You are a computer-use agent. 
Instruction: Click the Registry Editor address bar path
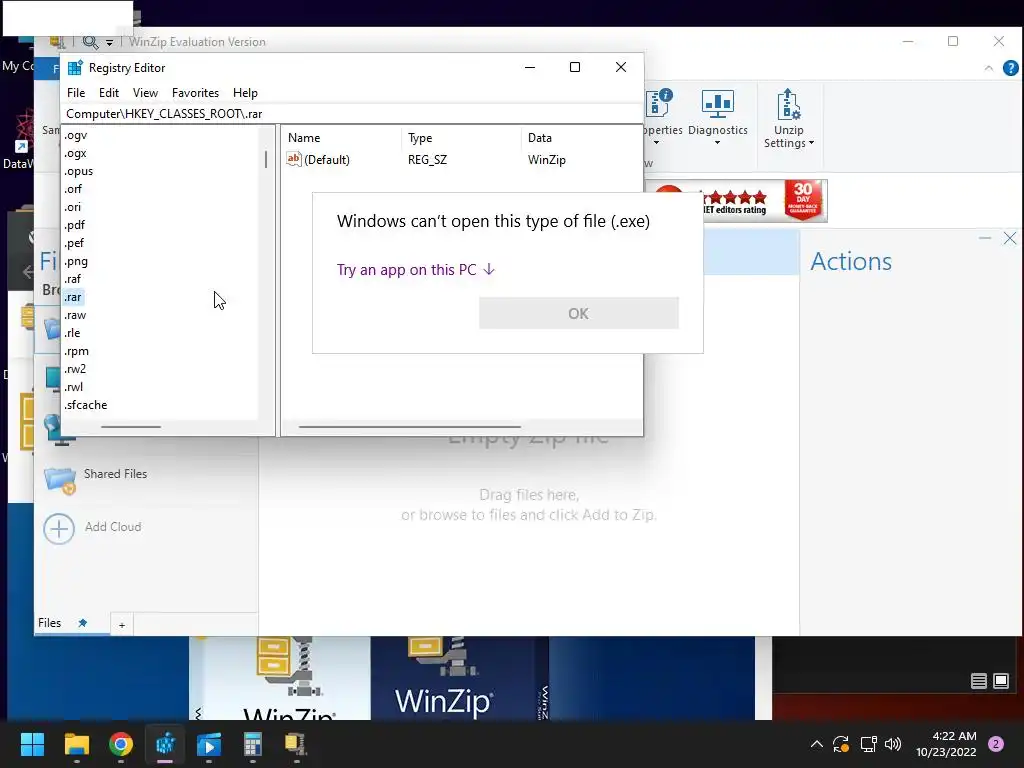point(164,114)
